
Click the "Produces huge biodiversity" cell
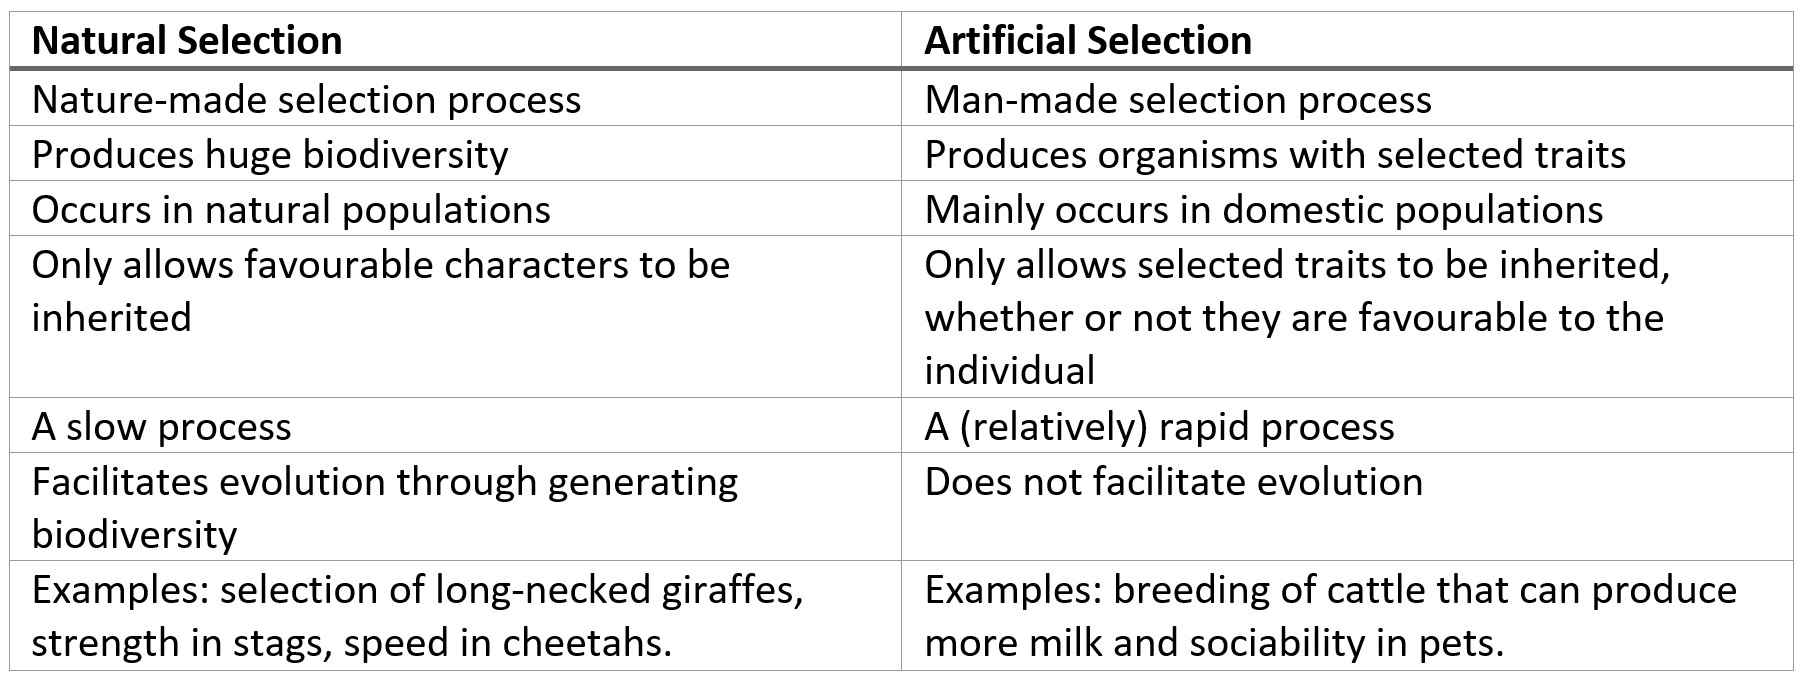pos(270,155)
